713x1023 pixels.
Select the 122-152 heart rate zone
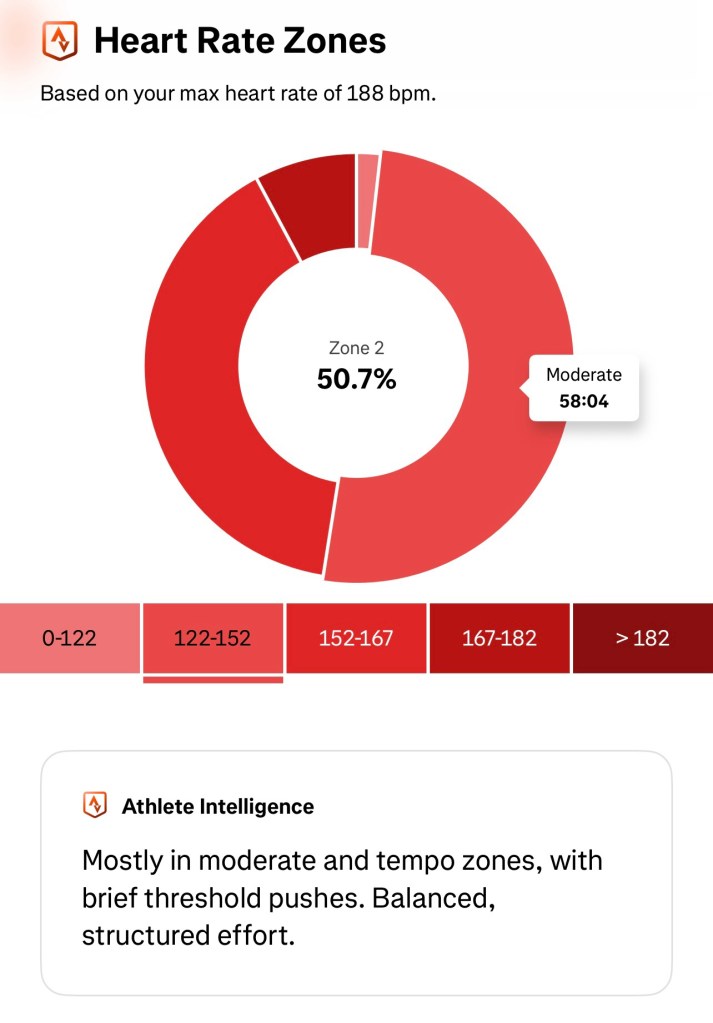(x=213, y=638)
